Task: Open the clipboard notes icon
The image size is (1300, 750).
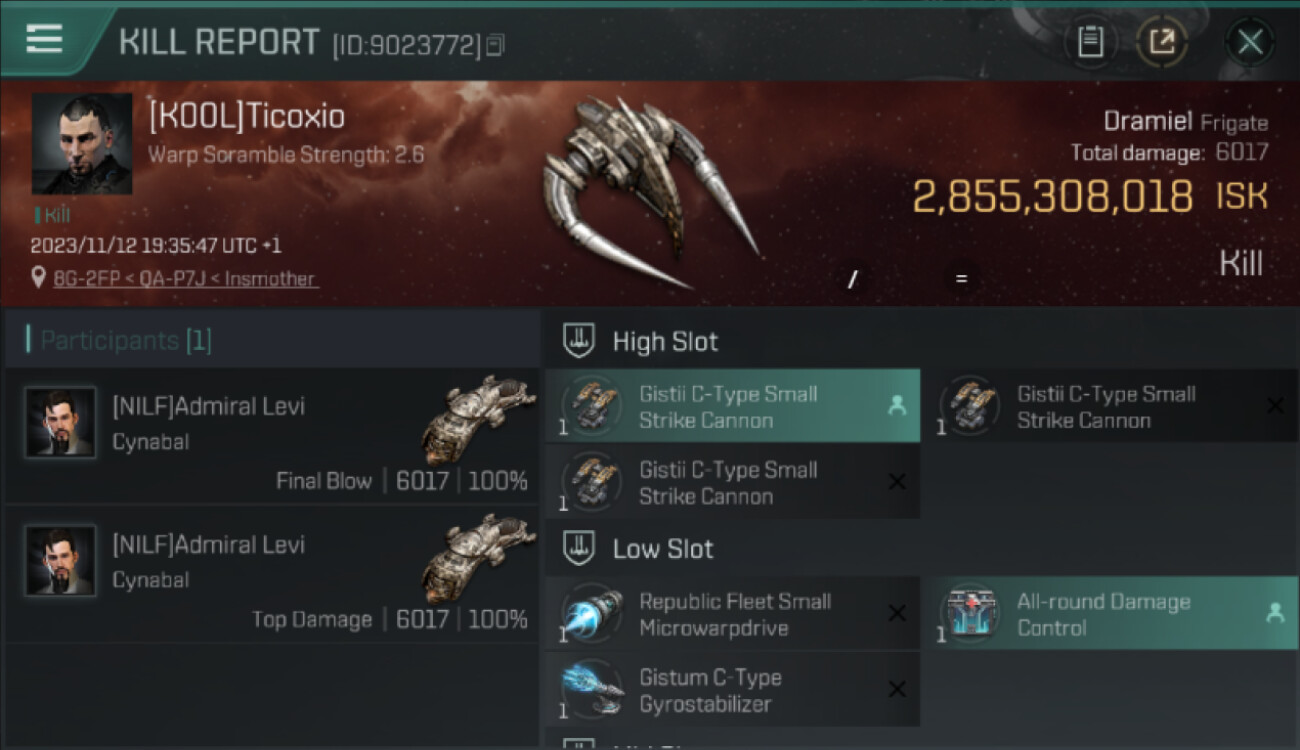Action: click(x=1090, y=42)
